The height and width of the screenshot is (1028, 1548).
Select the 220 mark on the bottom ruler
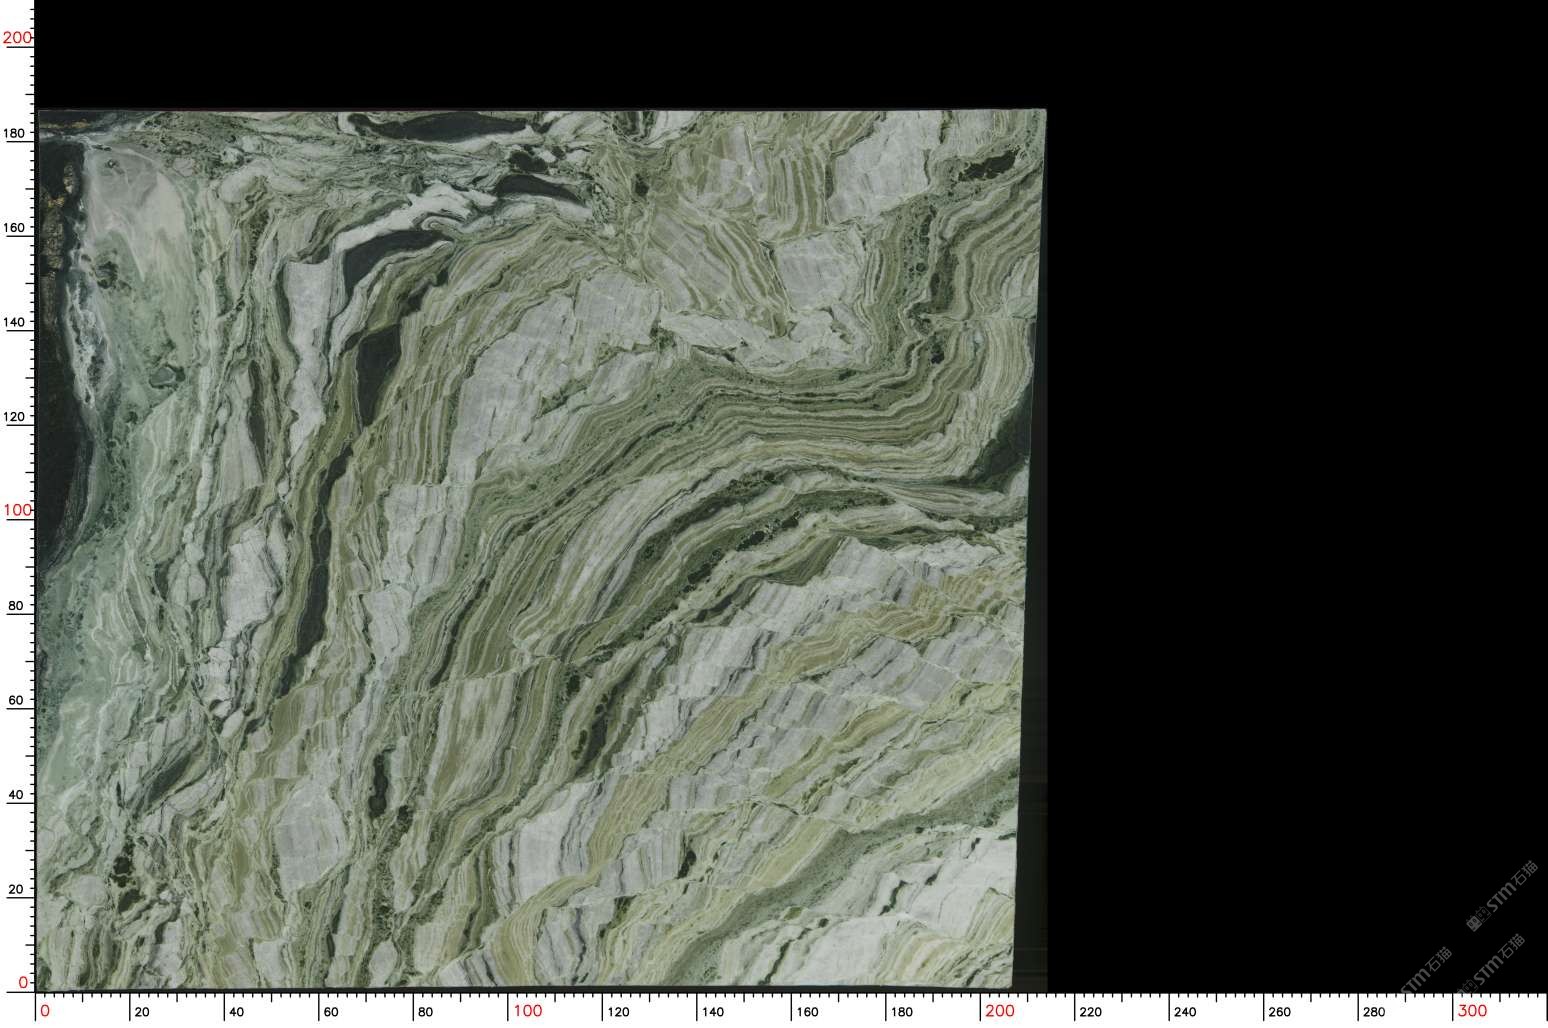tap(1090, 1012)
